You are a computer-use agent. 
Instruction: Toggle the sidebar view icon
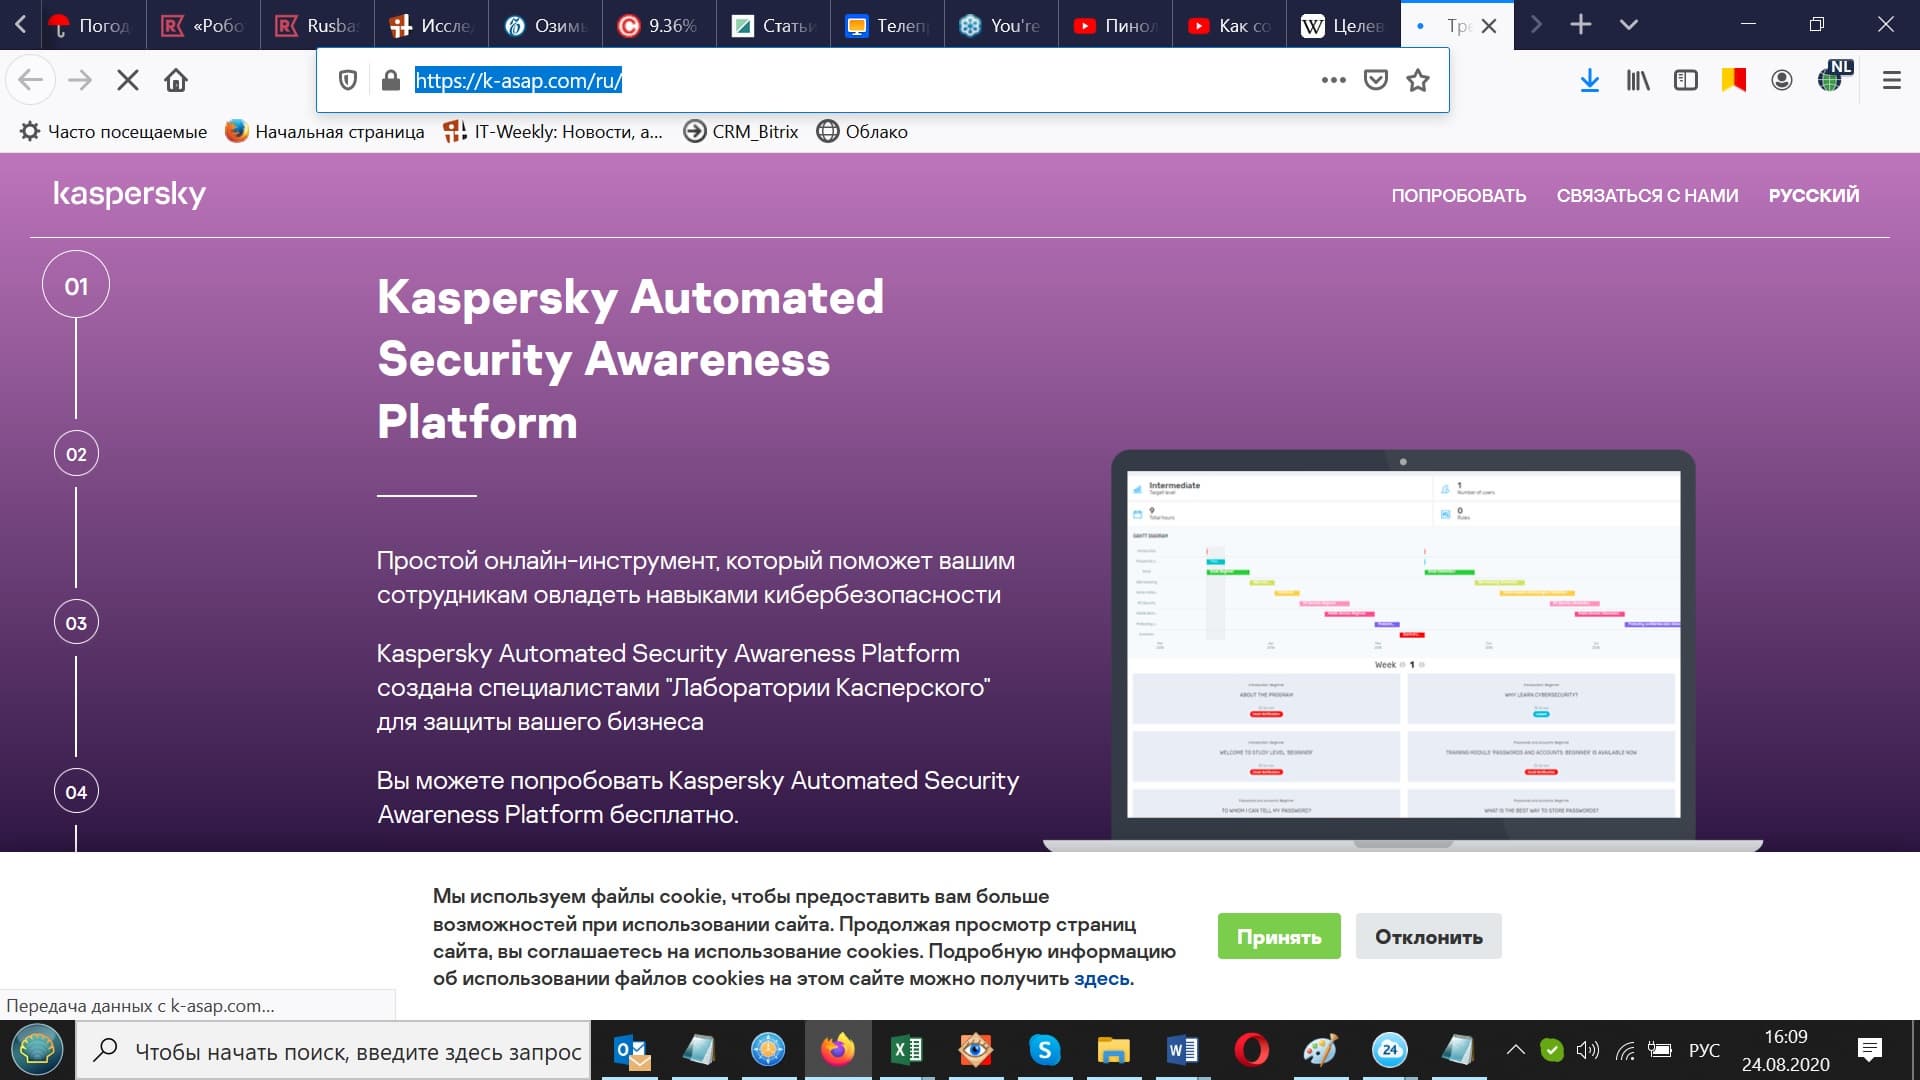[x=1685, y=80]
